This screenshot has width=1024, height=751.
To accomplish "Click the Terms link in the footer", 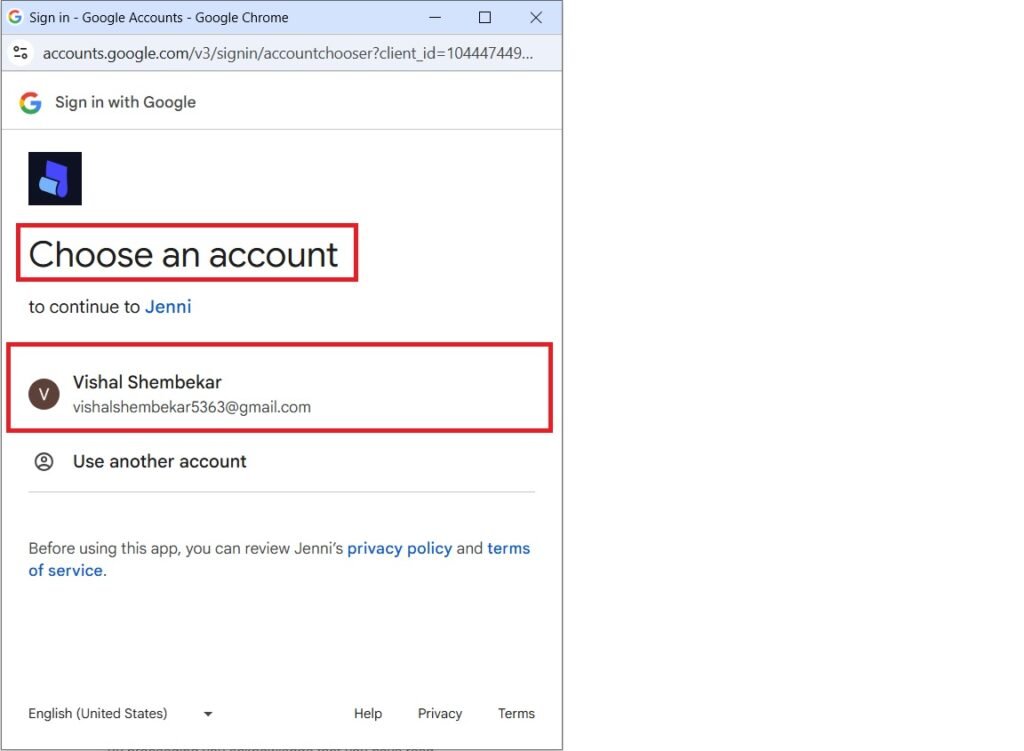I will click(x=515, y=713).
